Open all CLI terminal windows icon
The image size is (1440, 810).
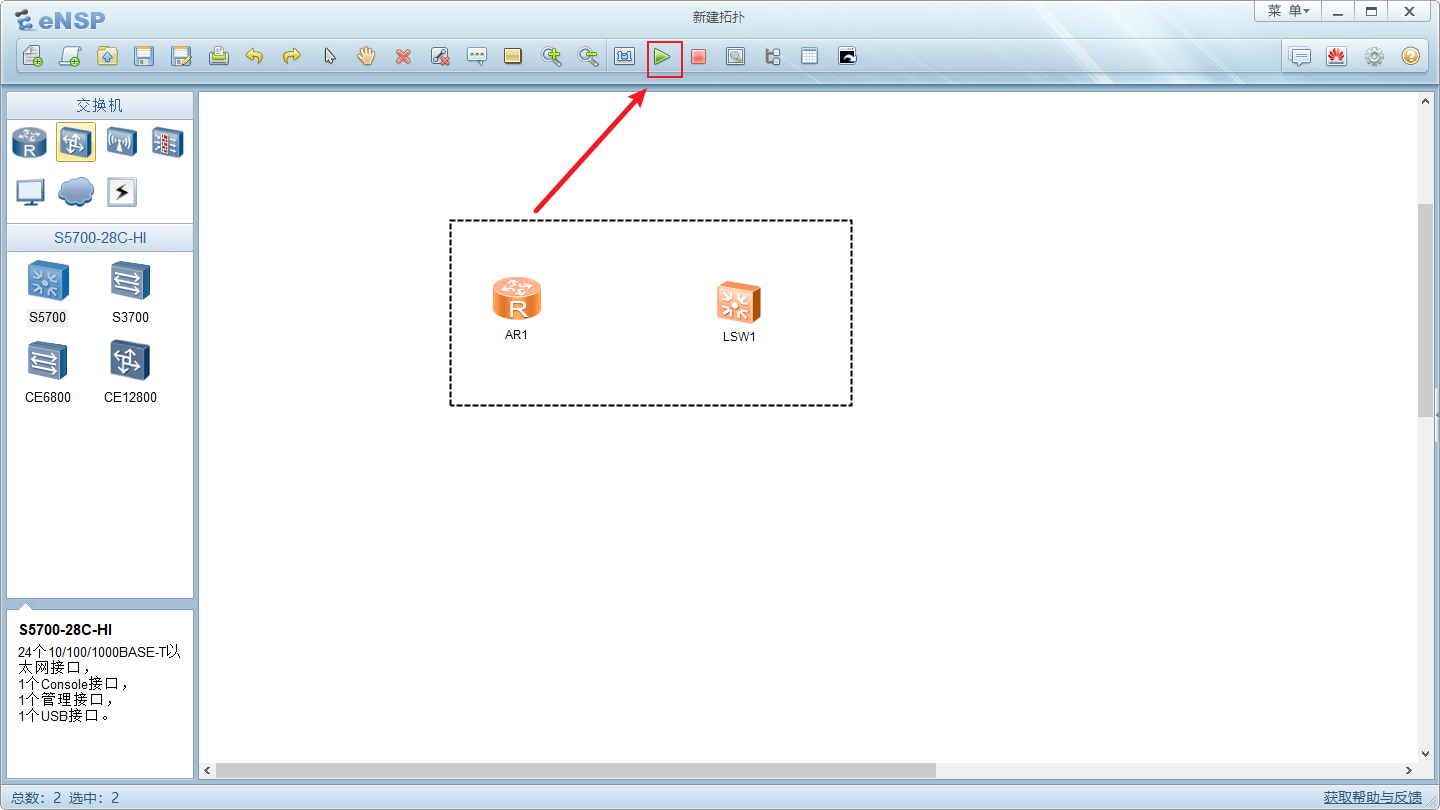pos(847,56)
